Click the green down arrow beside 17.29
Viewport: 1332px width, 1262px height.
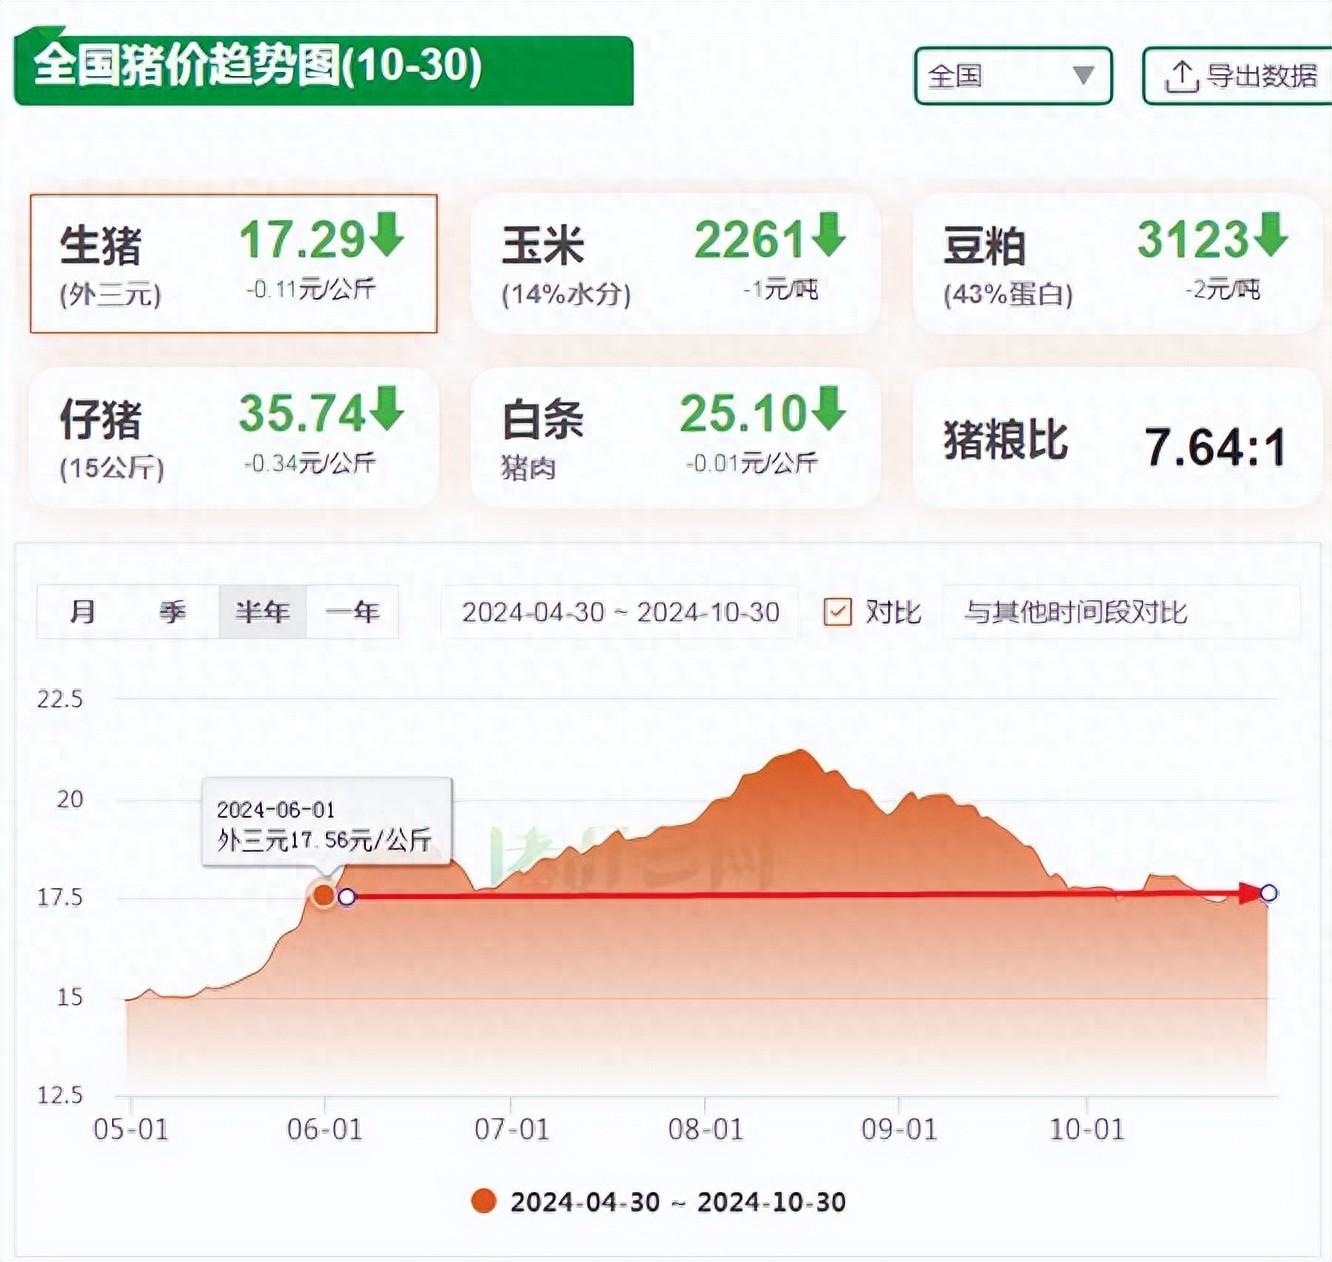pos(387,235)
